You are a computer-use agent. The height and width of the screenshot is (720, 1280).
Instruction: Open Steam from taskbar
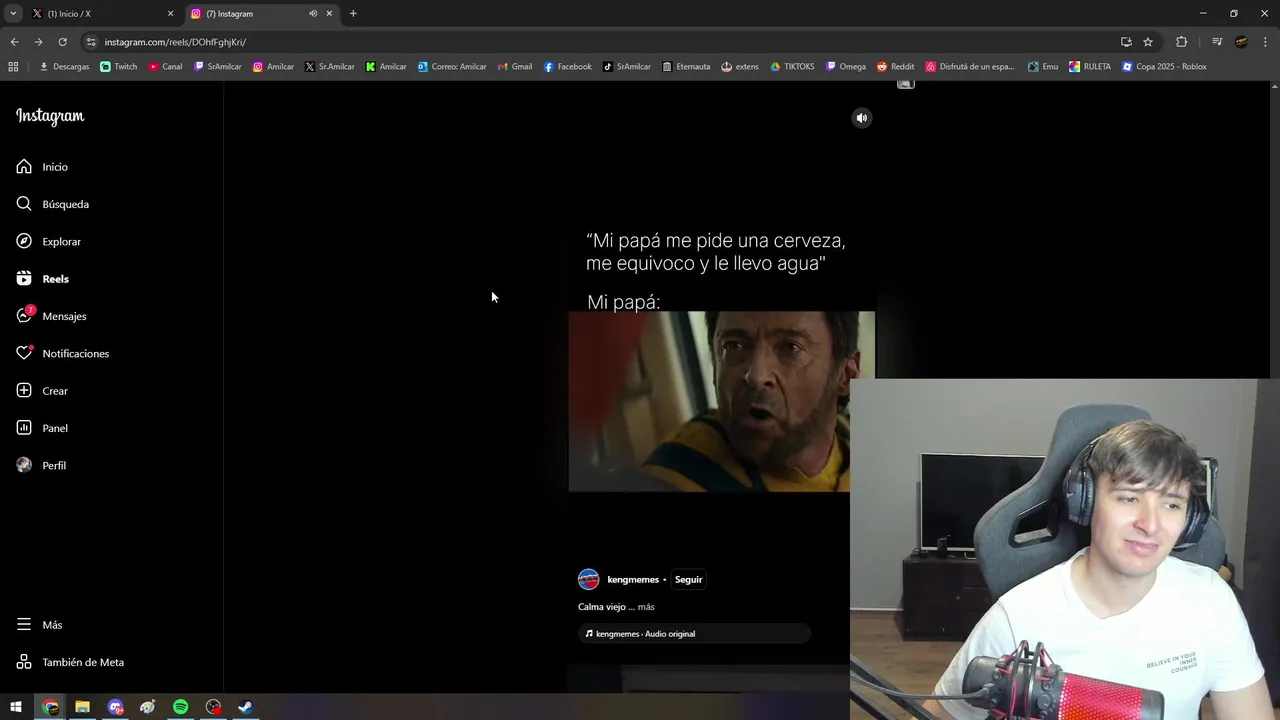(245, 707)
